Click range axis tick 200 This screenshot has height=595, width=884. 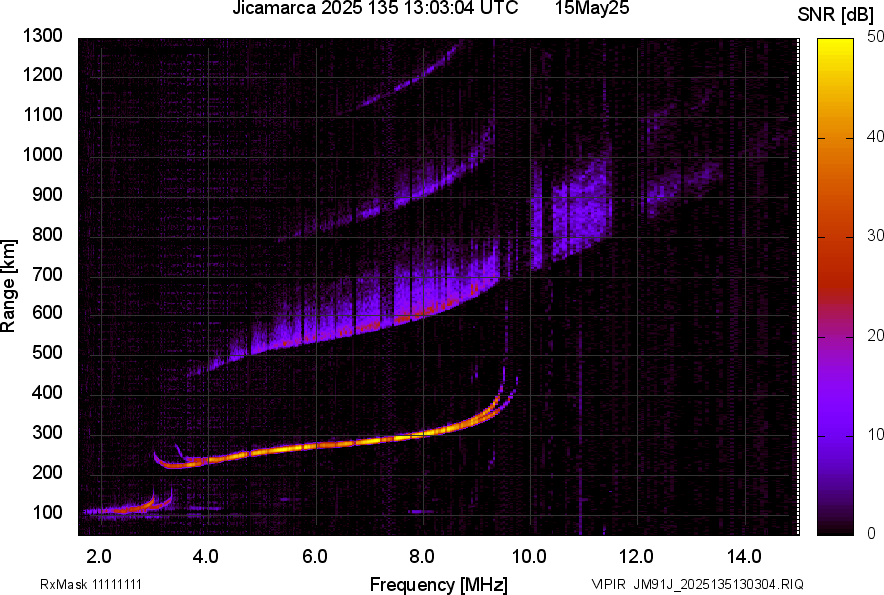(x=47, y=472)
